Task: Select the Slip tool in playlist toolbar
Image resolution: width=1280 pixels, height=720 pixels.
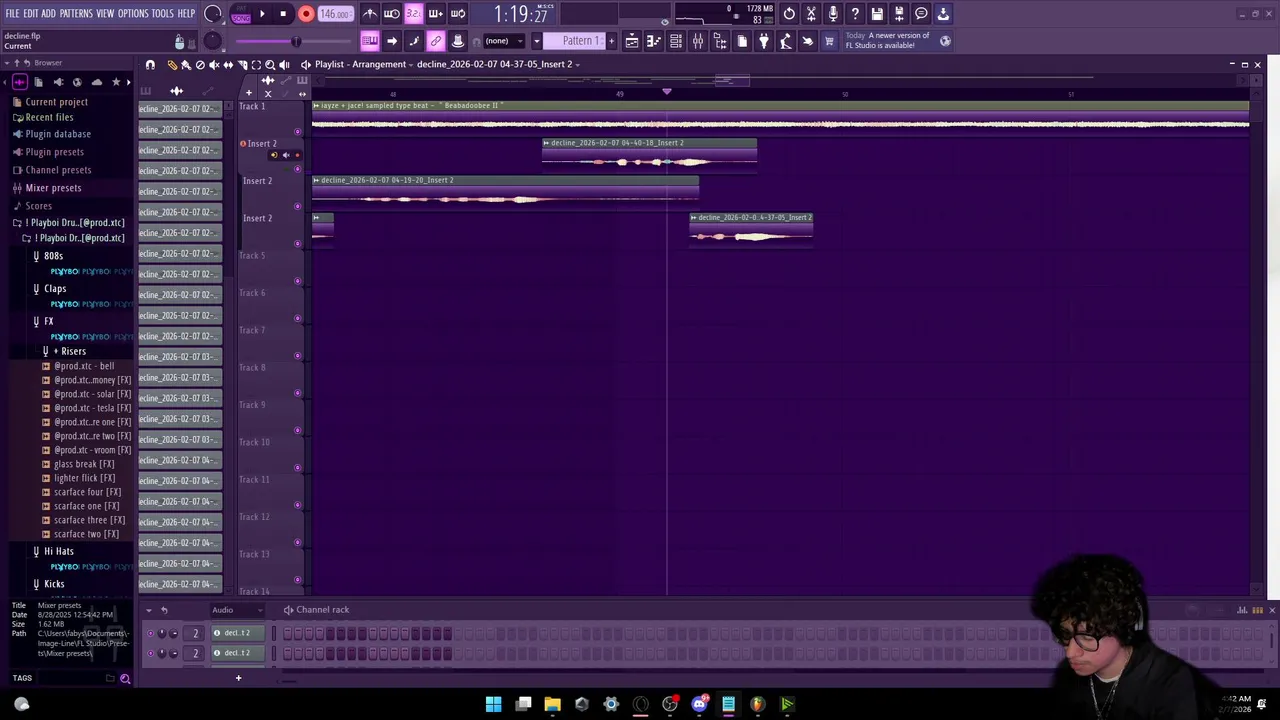Action: pos(228,65)
